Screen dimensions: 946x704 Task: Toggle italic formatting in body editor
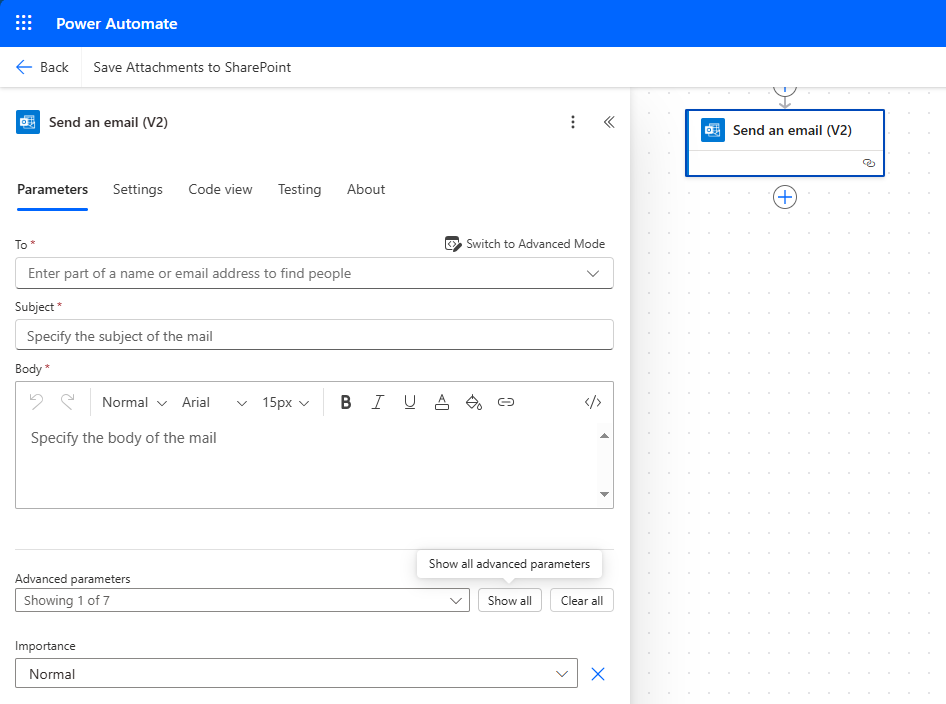click(x=378, y=401)
